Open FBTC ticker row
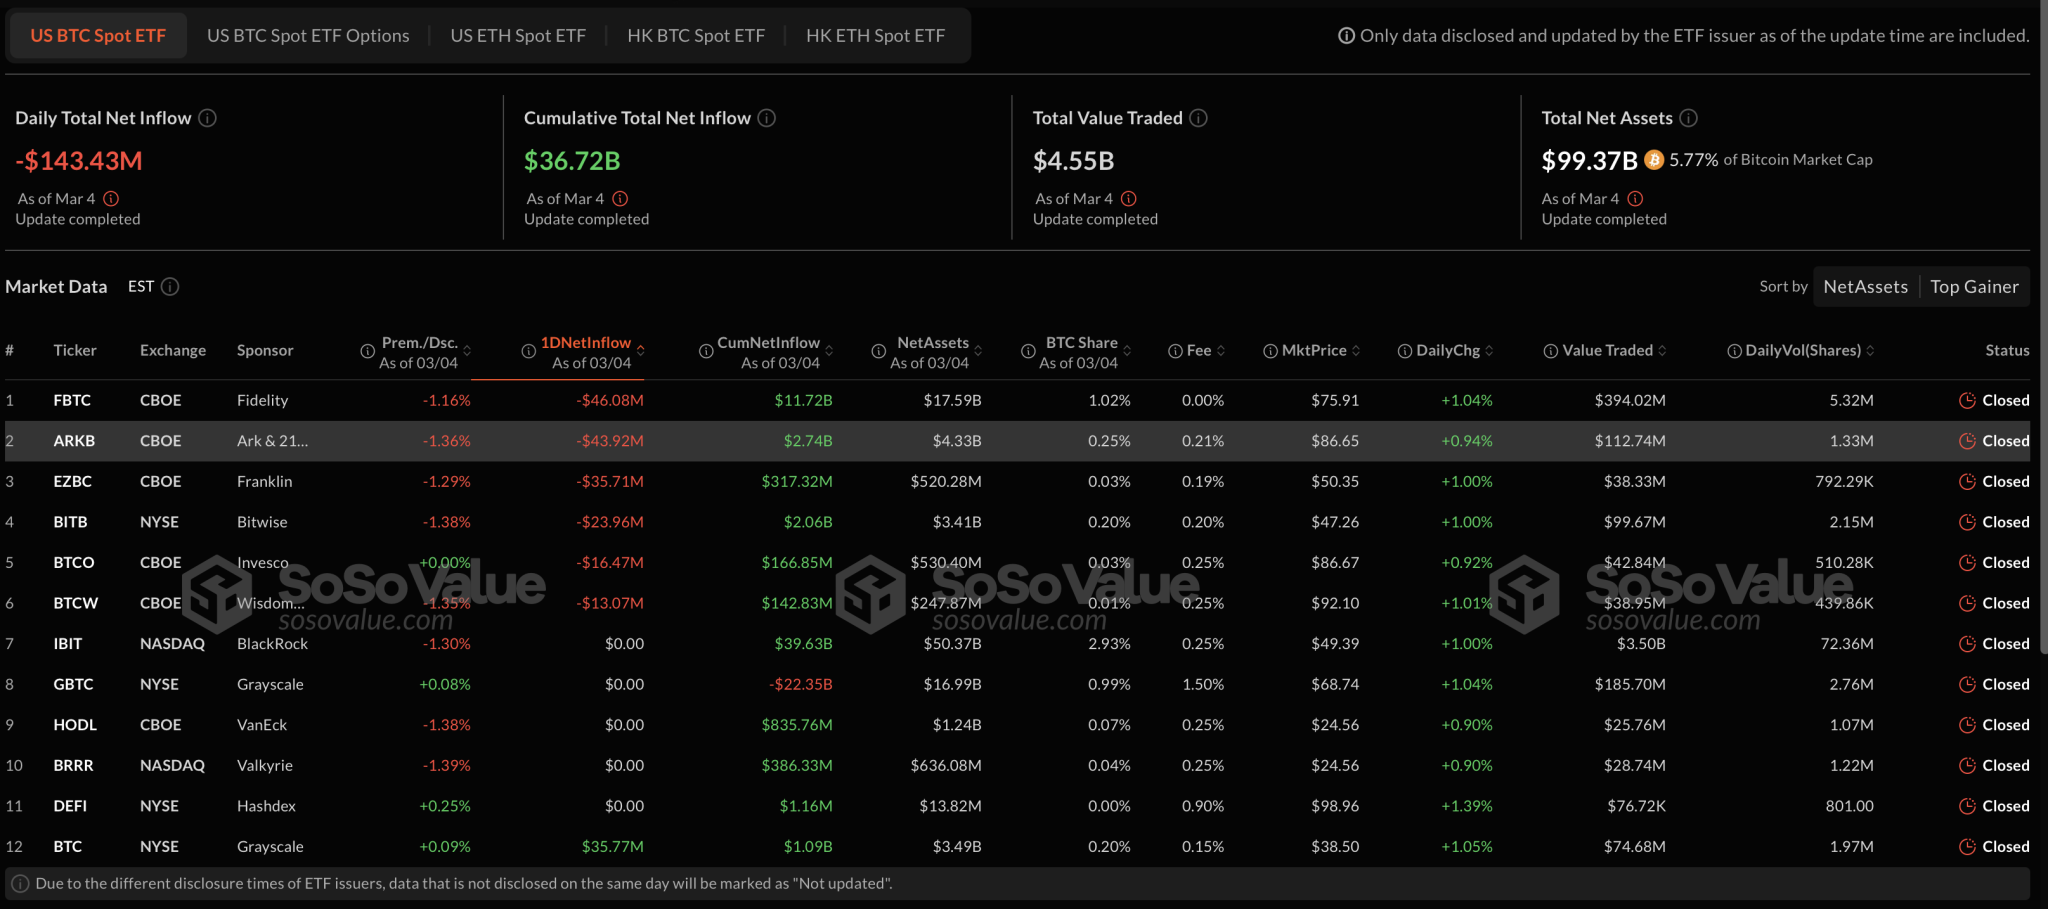Viewport: 2048px width, 909px height. 1017,400
